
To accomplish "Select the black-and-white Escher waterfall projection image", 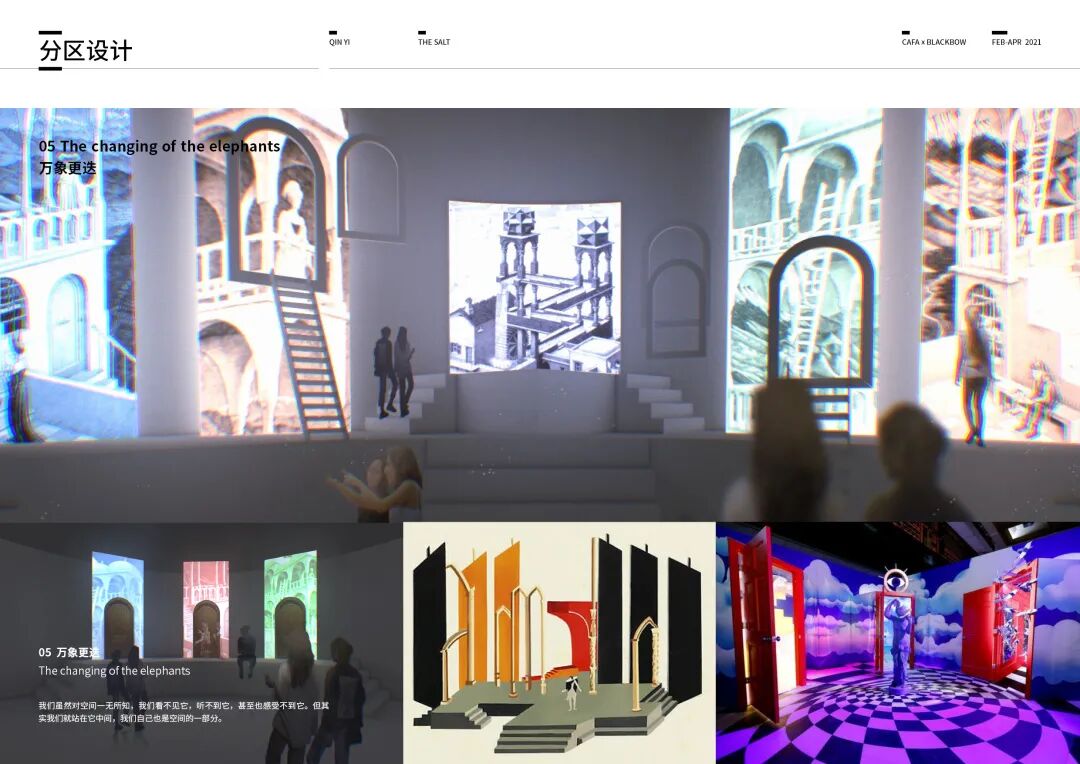I will tap(534, 287).
